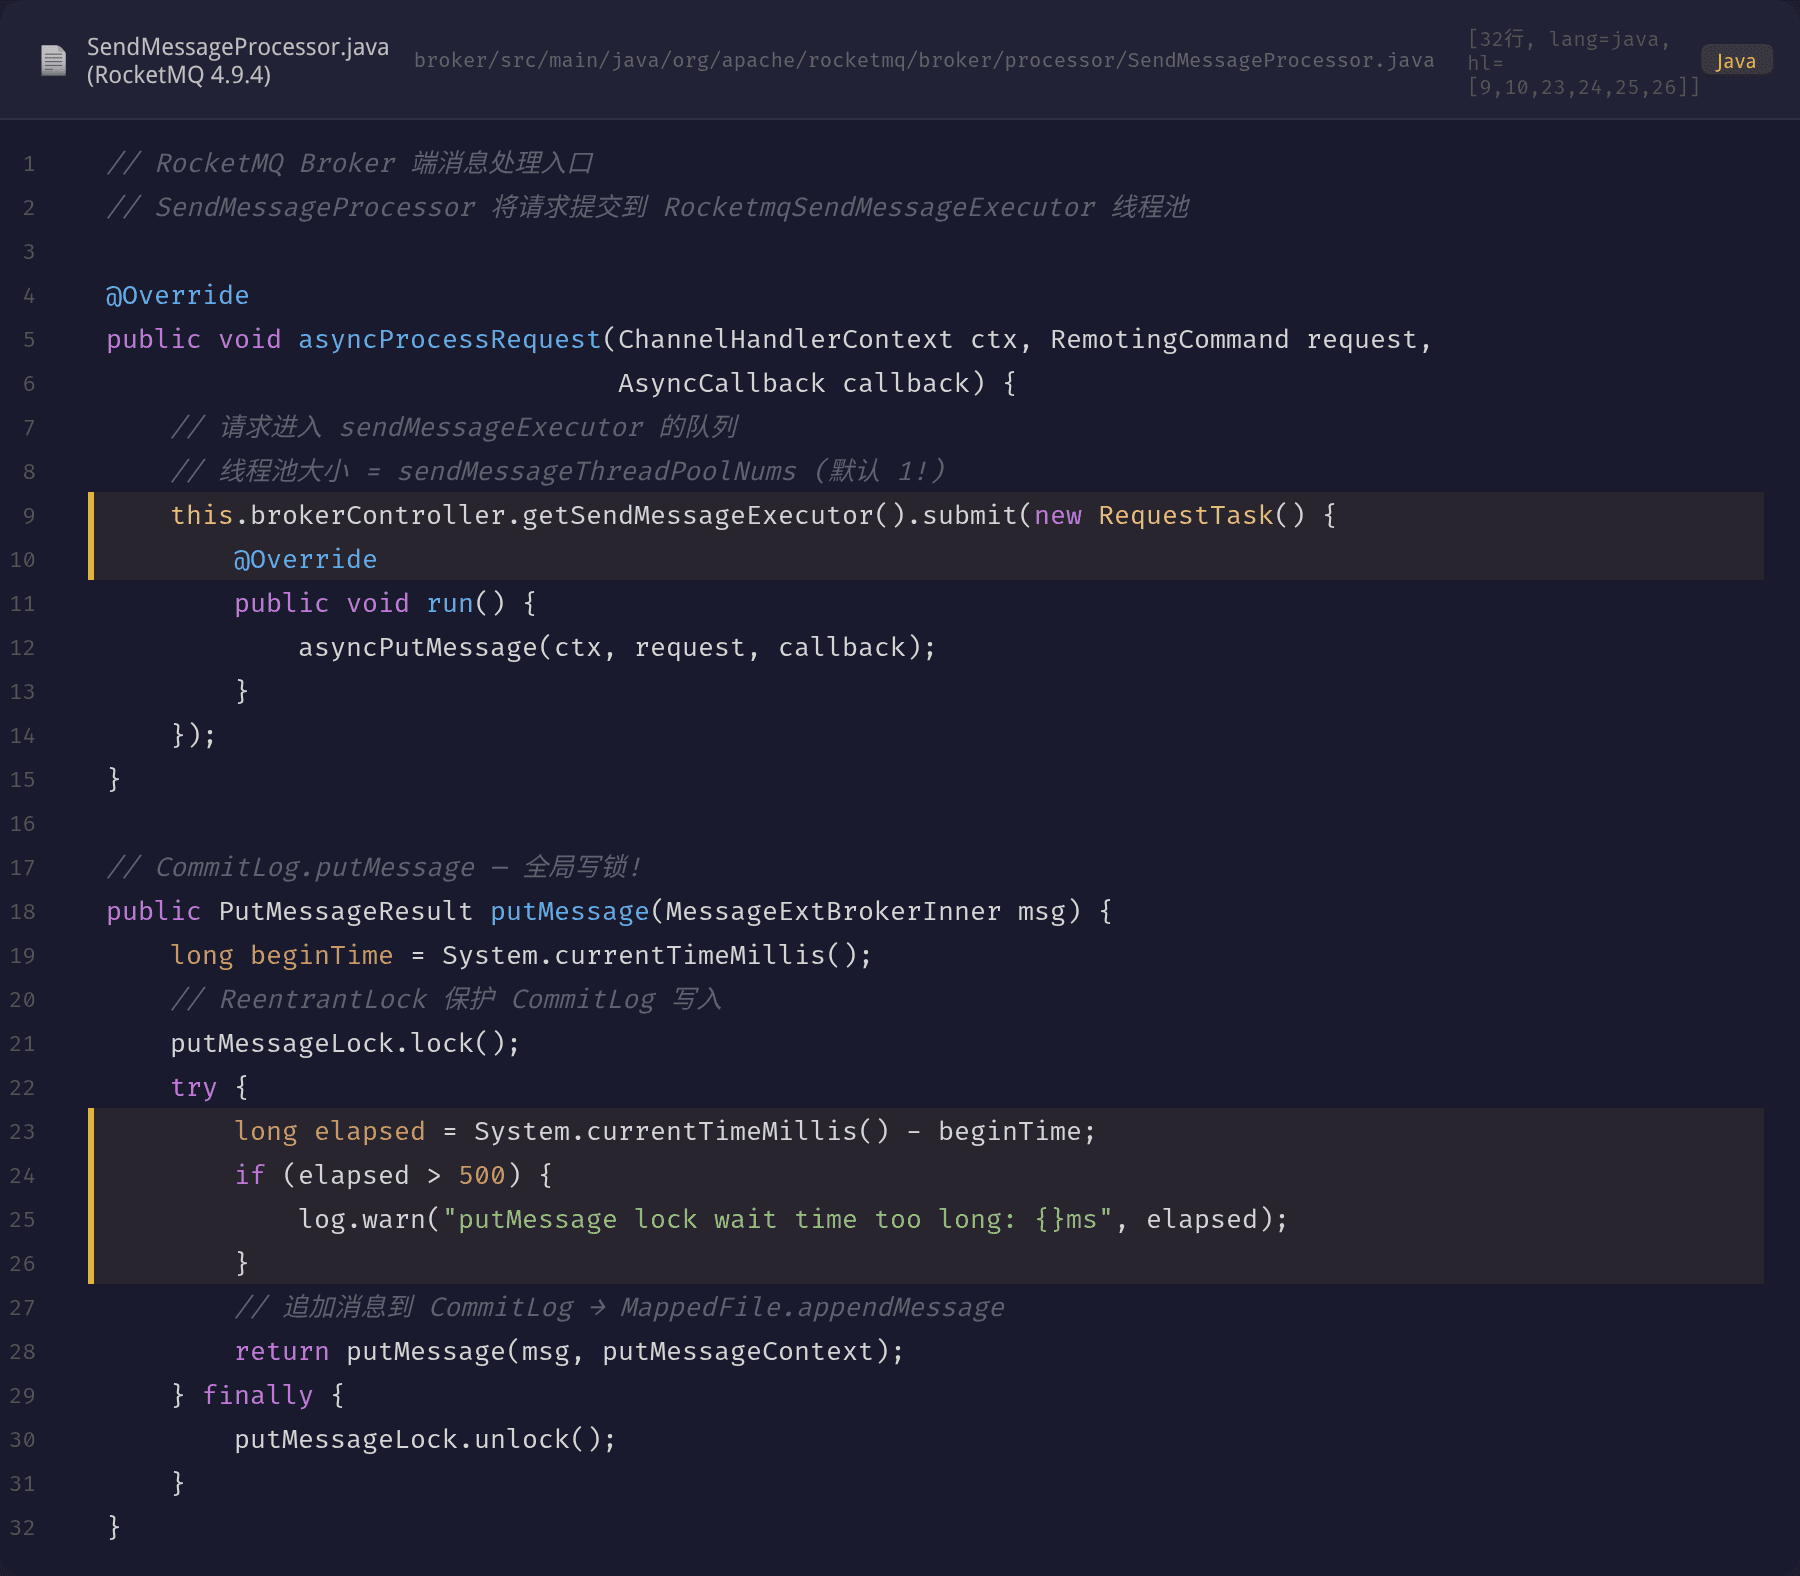Click the ReentrantLock comment on line 20
Image resolution: width=1800 pixels, height=1576 pixels.
[446, 1000]
